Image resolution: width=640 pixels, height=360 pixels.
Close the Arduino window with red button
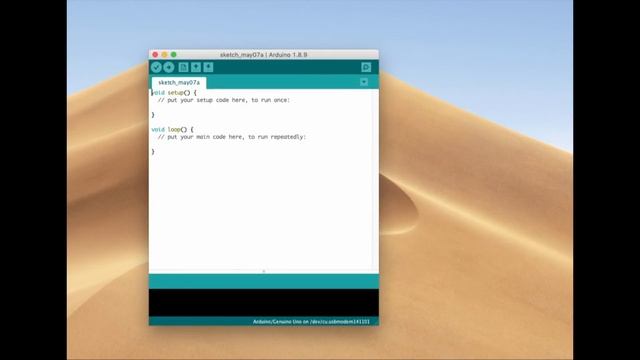[x=155, y=55]
